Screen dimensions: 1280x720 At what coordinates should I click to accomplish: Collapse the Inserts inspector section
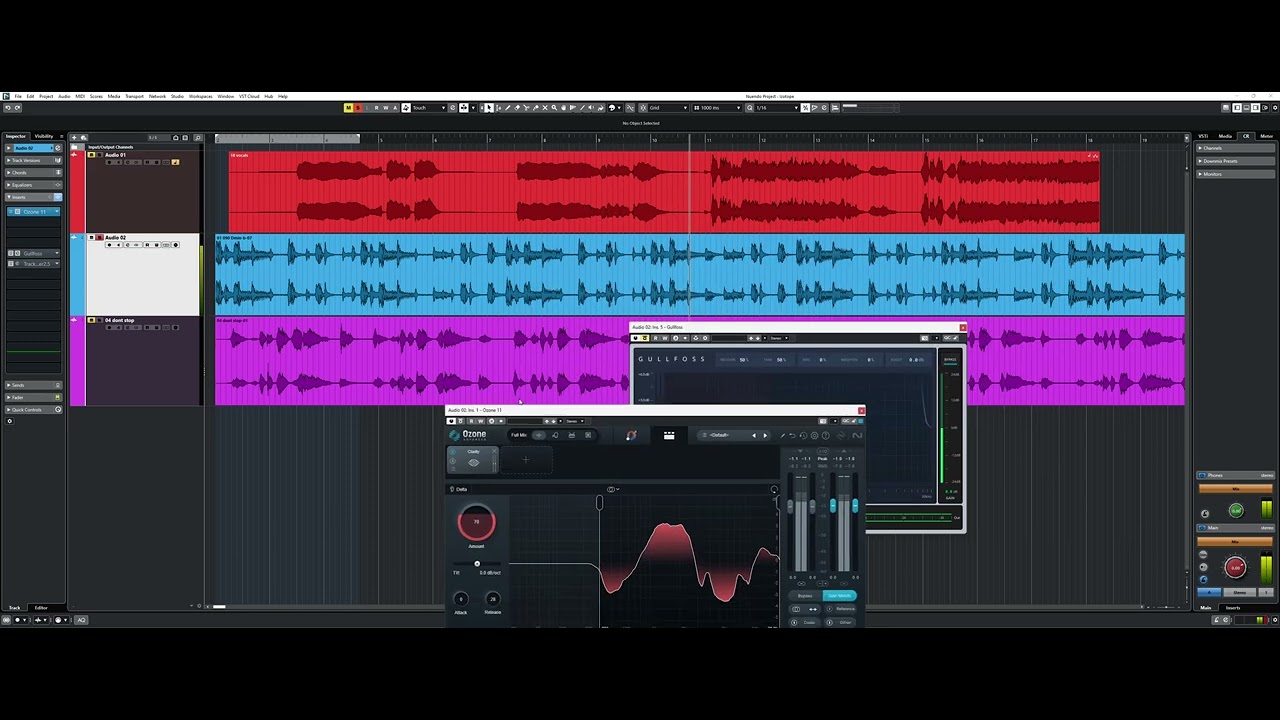point(33,197)
